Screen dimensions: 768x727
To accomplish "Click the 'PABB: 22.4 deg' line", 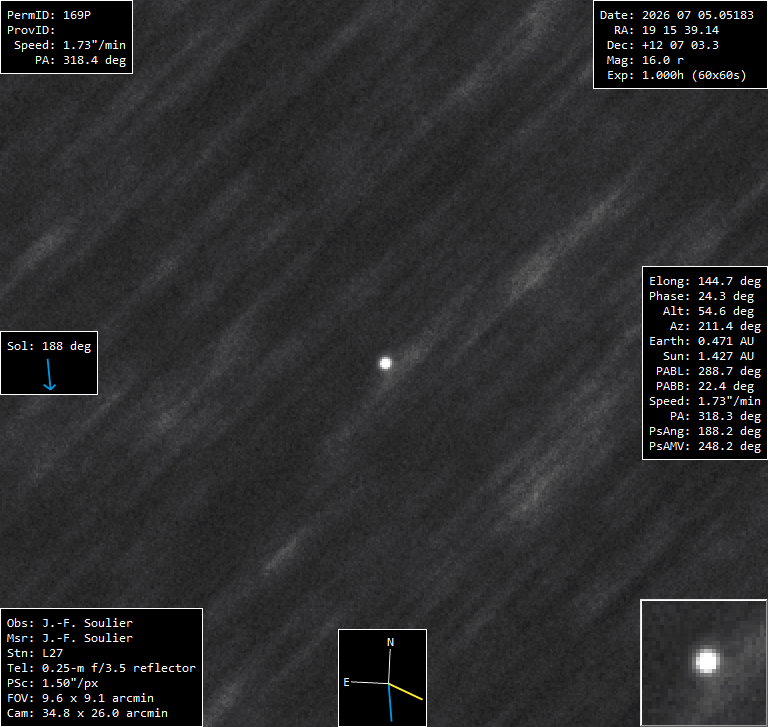I will pyautogui.click(x=705, y=386).
